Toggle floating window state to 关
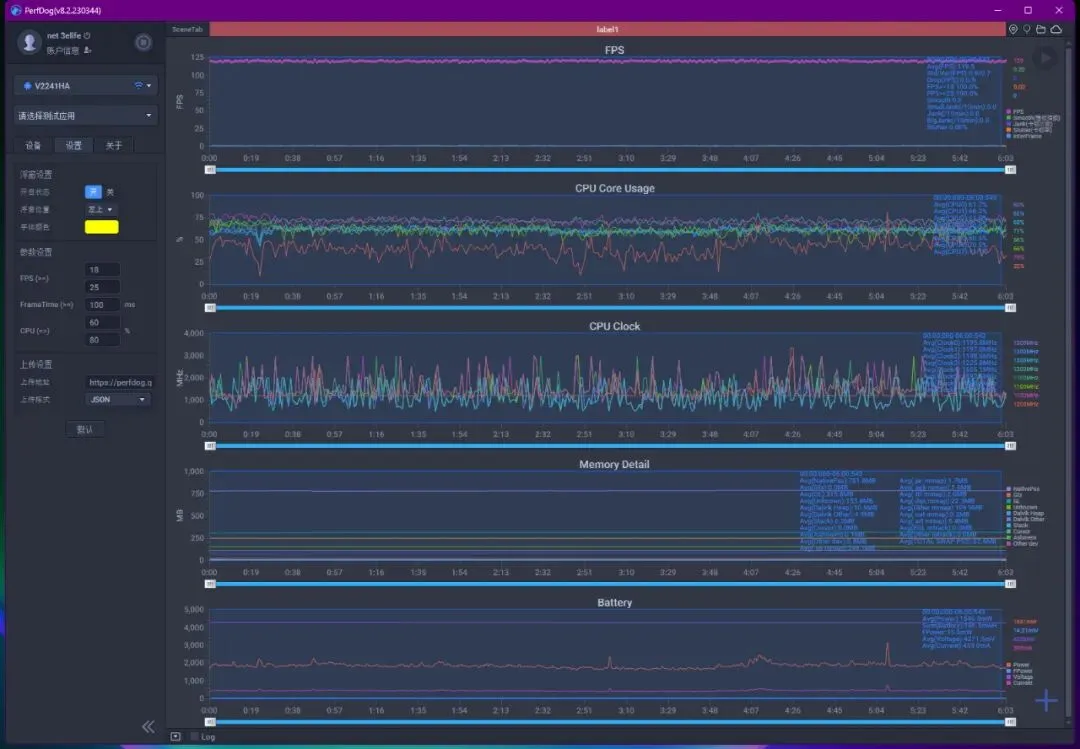The height and width of the screenshot is (749, 1080). 110,192
